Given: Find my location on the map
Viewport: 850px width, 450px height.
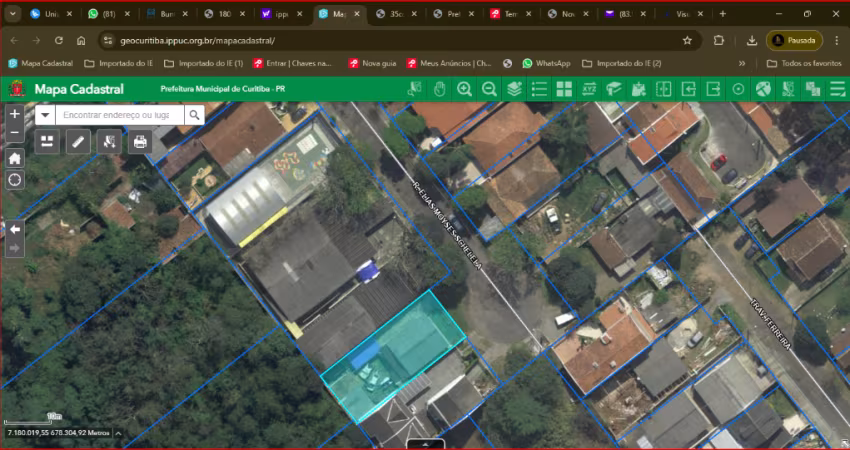Looking at the screenshot, I should click(15, 179).
